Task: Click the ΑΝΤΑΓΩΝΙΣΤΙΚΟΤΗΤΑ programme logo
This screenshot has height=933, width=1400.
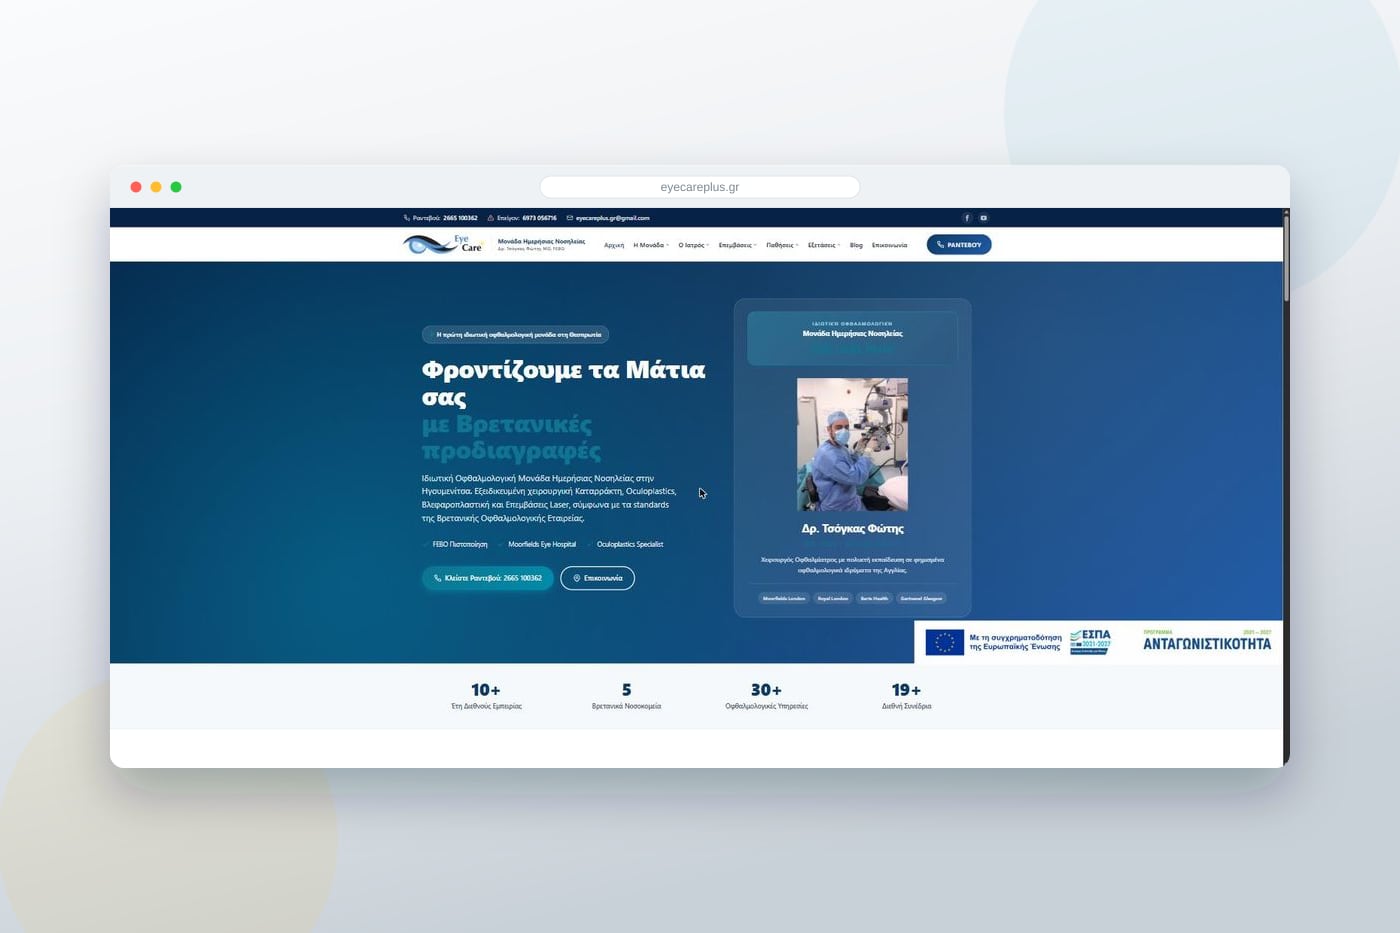Action: (x=1207, y=641)
